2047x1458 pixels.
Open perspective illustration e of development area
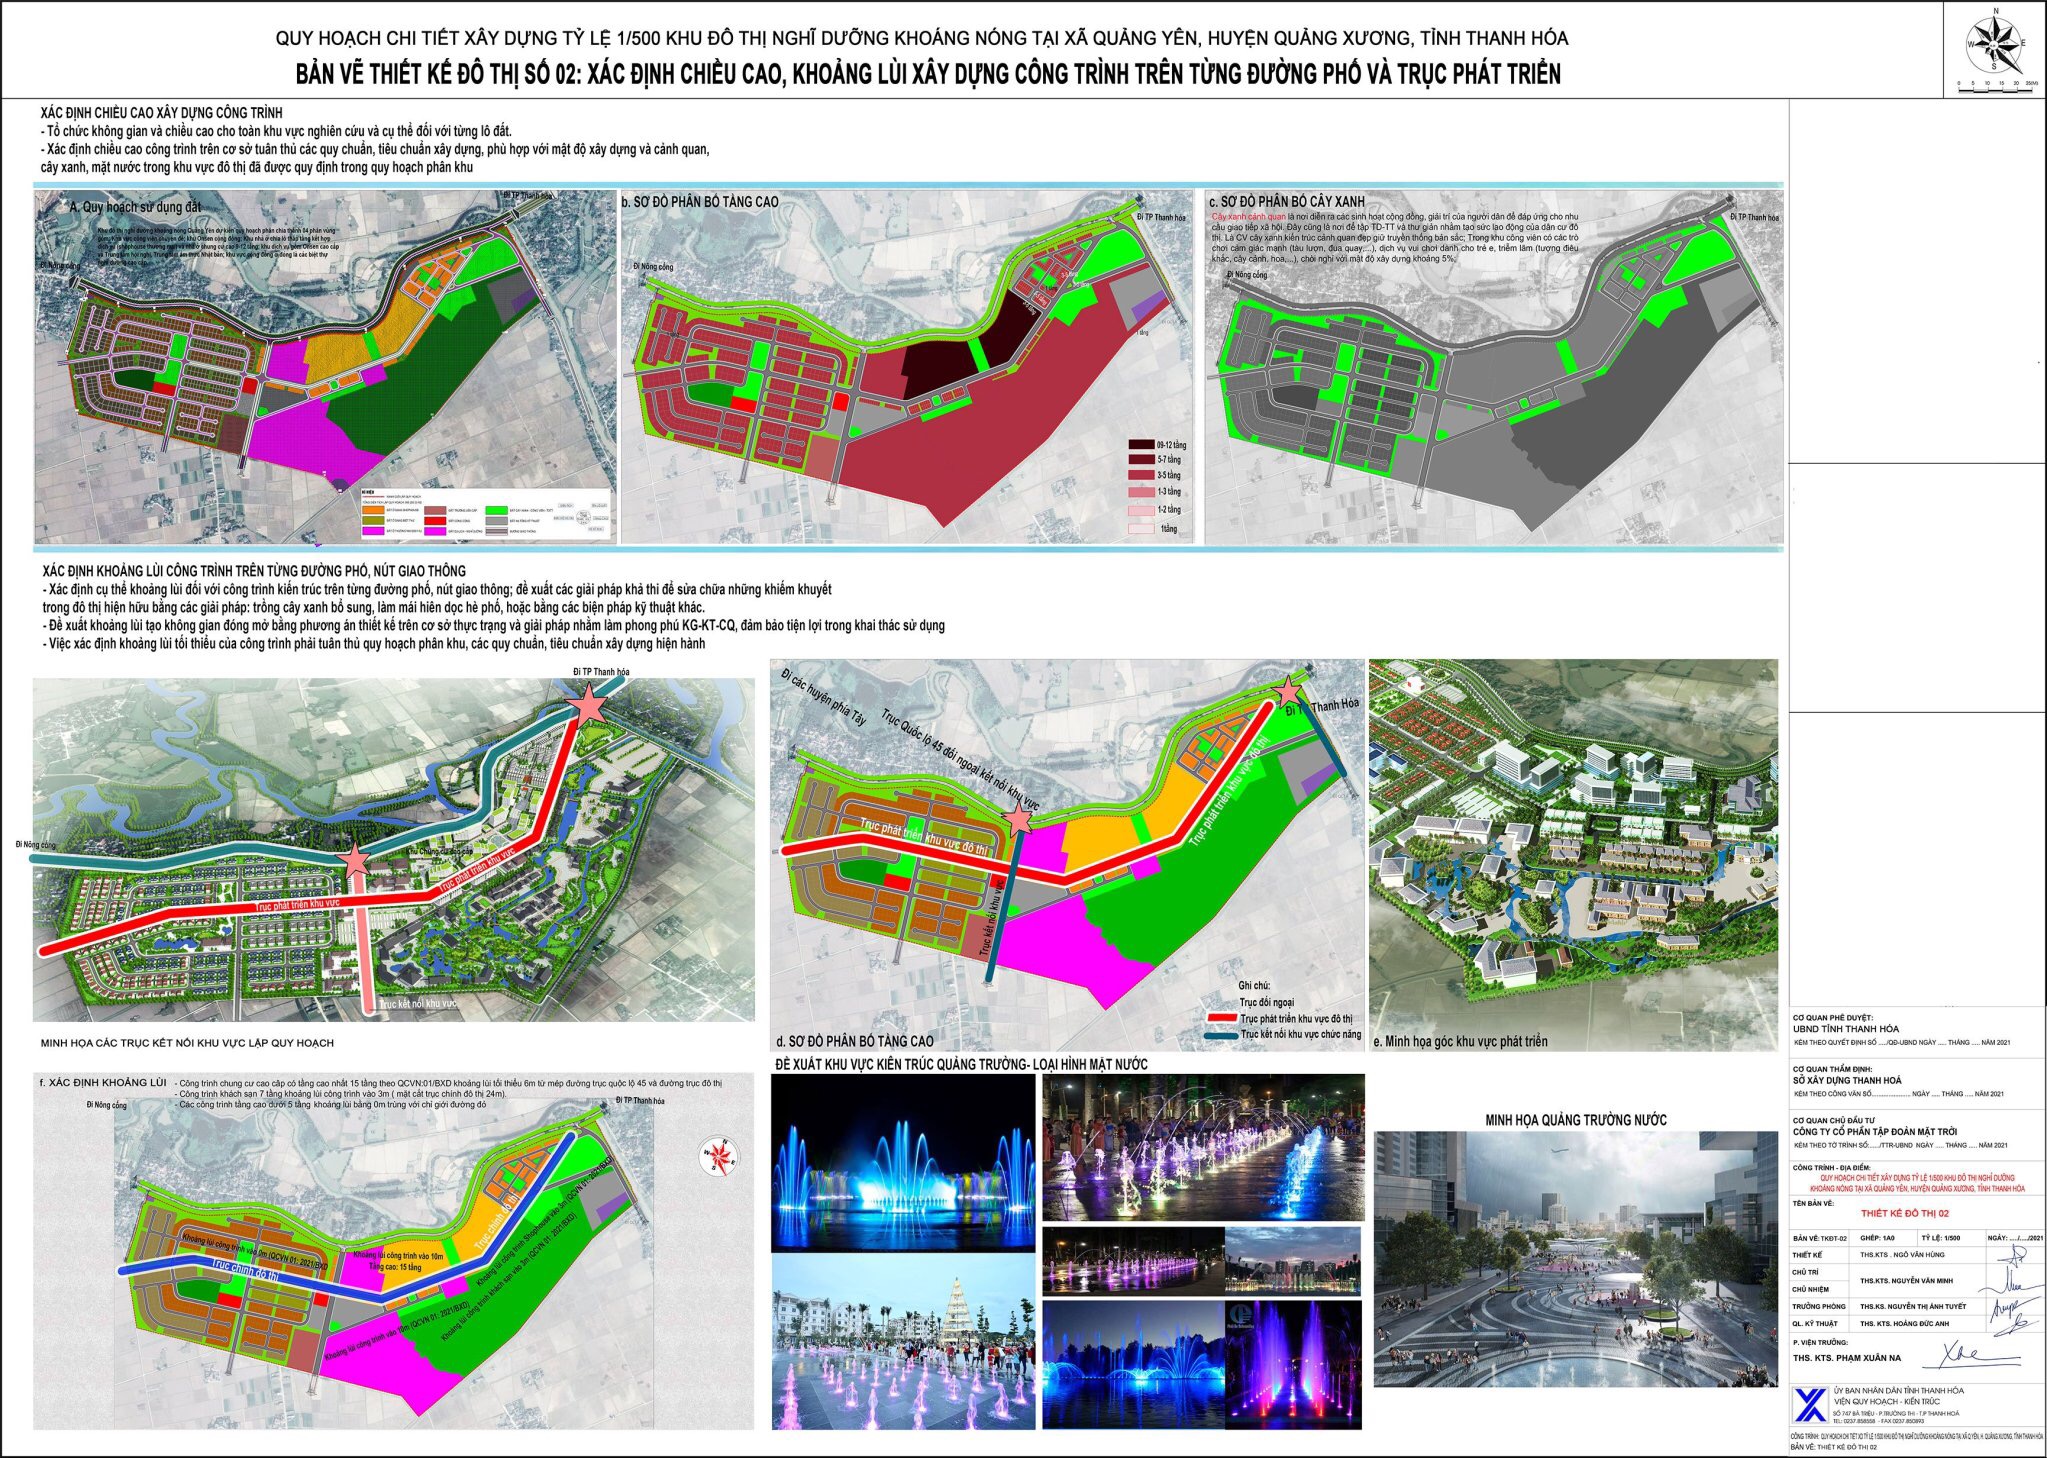point(1573,855)
